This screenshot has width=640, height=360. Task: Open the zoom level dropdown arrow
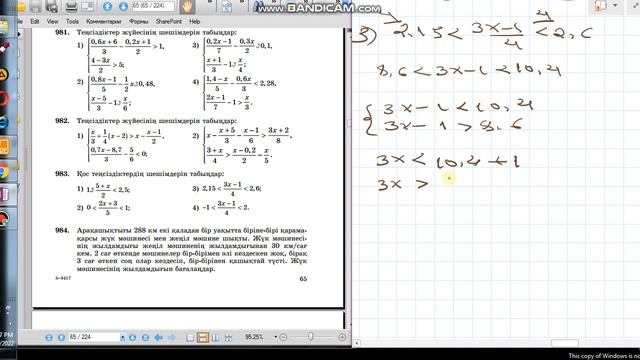[276, 337]
